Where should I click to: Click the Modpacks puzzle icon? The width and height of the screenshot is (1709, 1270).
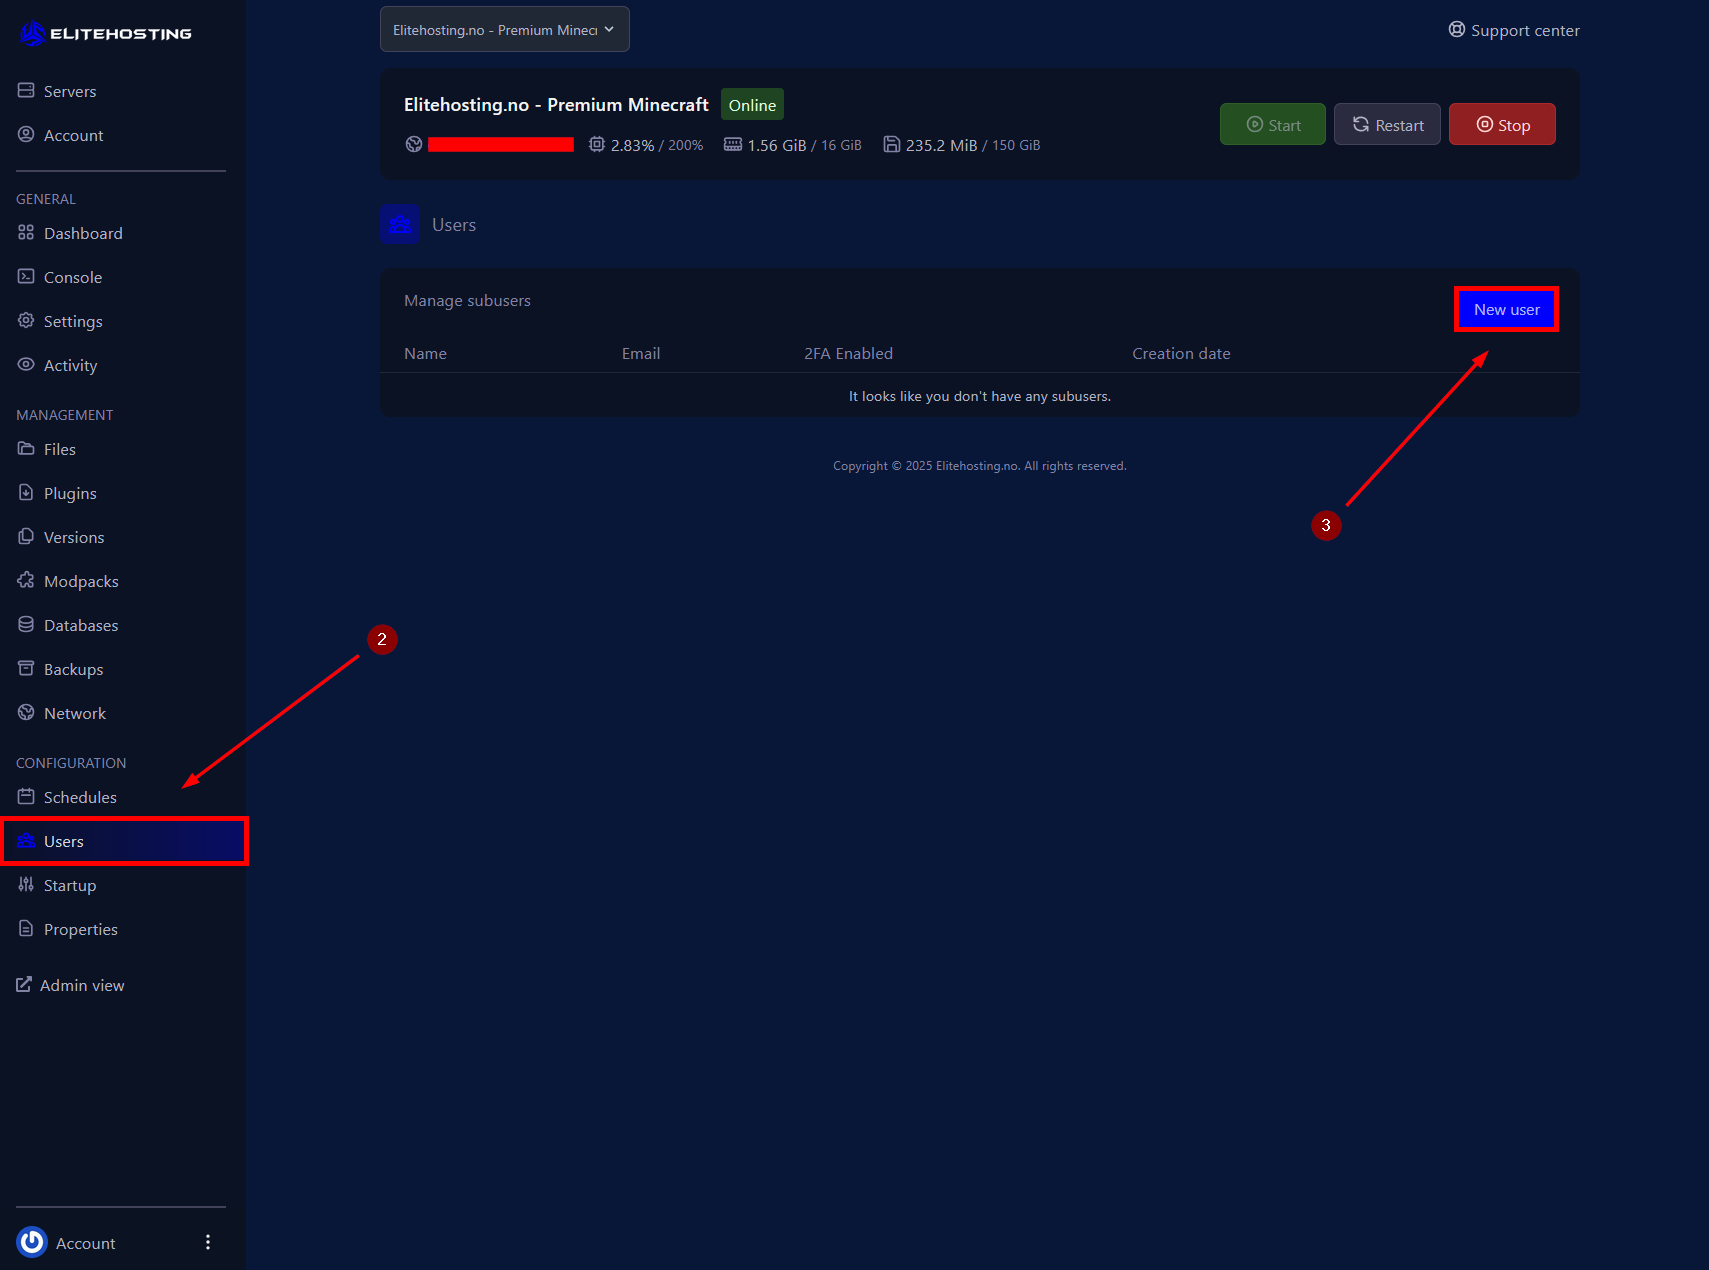[x=26, y=580]
